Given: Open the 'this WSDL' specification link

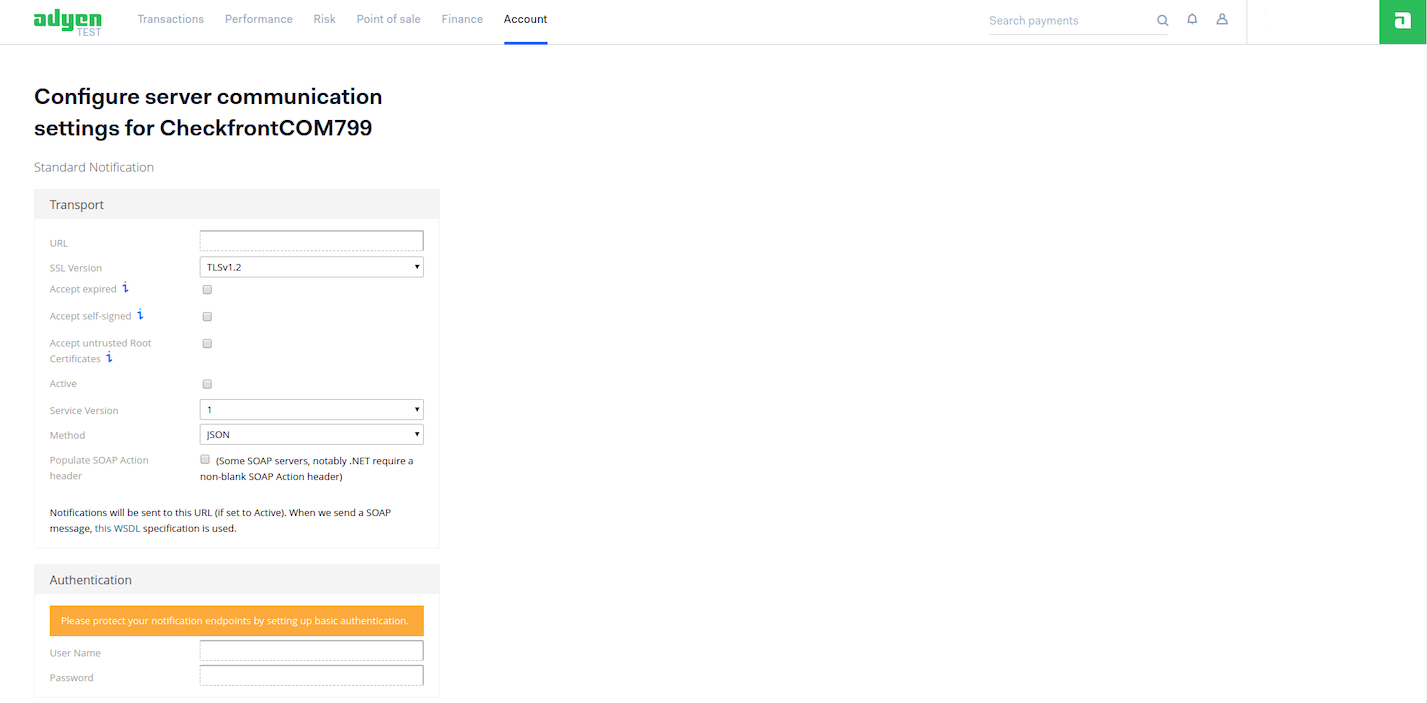Looking at the screenshot, I should tap(117, 528).
